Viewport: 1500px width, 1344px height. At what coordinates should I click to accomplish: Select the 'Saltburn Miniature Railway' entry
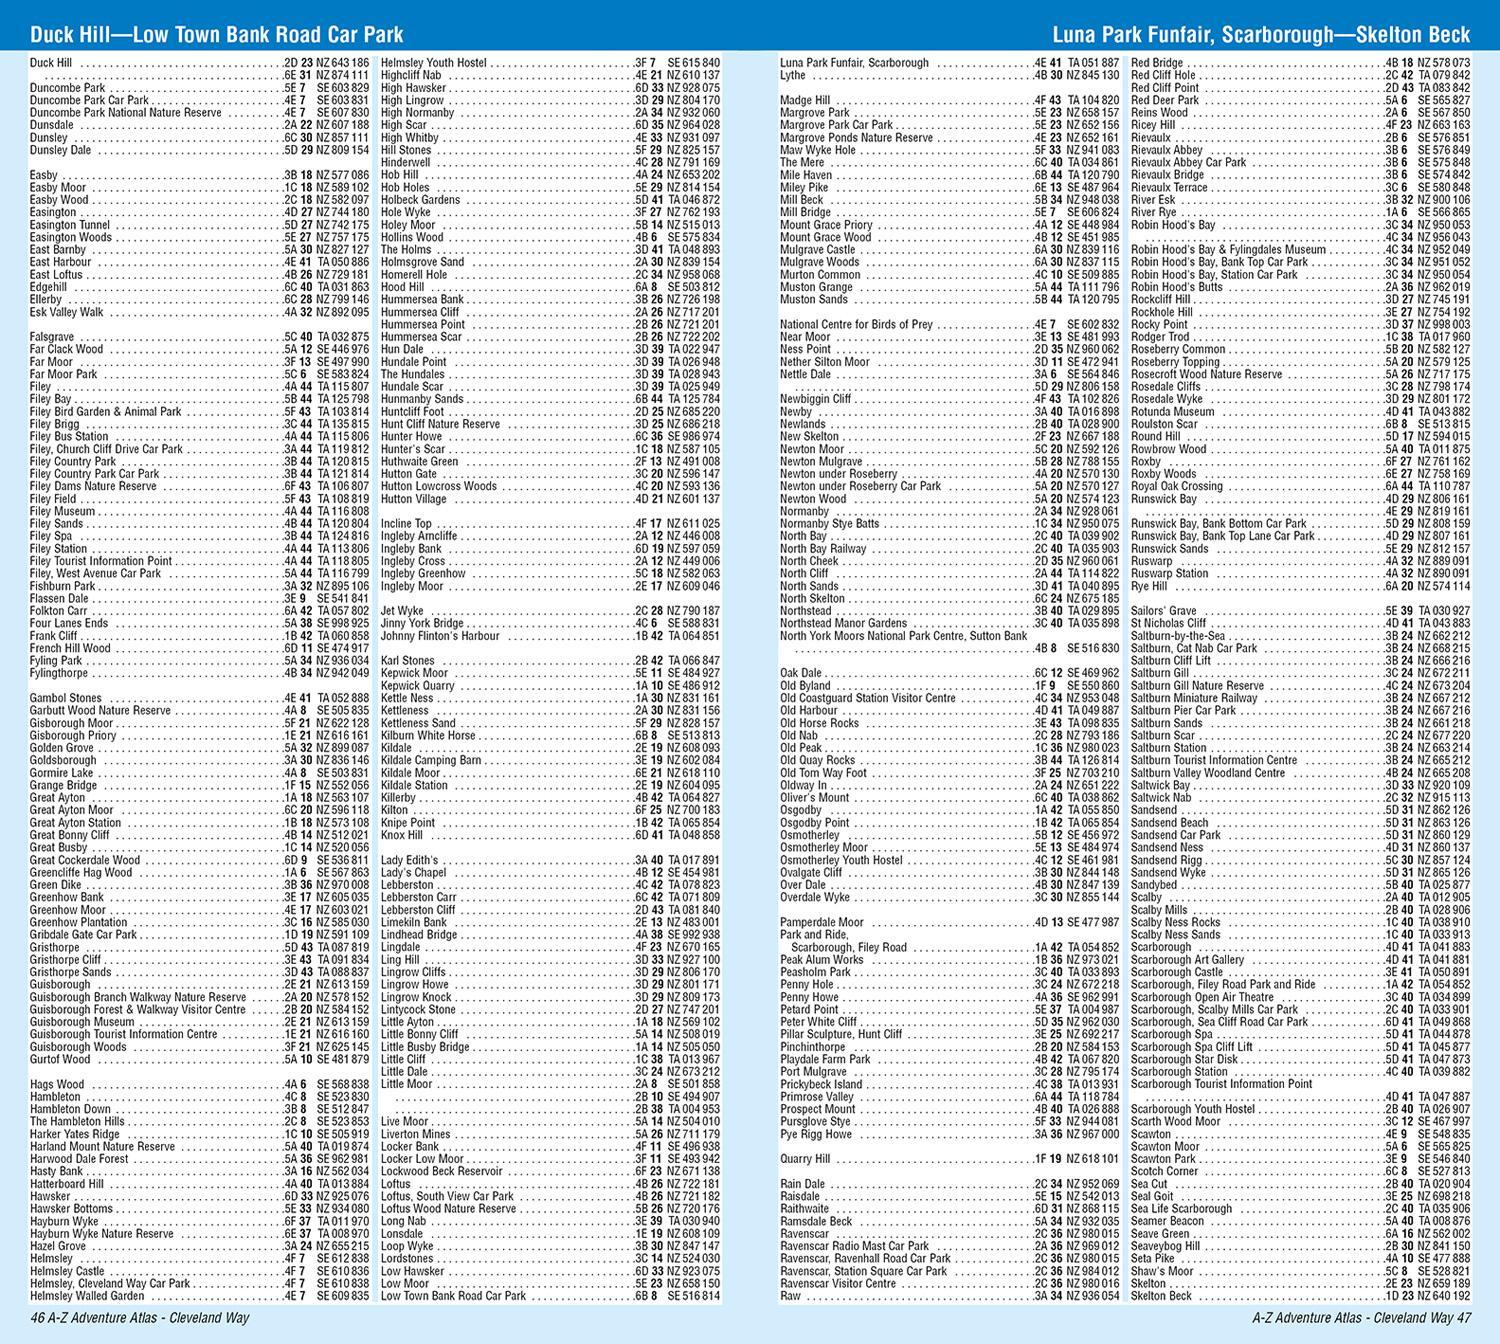click(1301, 698)
